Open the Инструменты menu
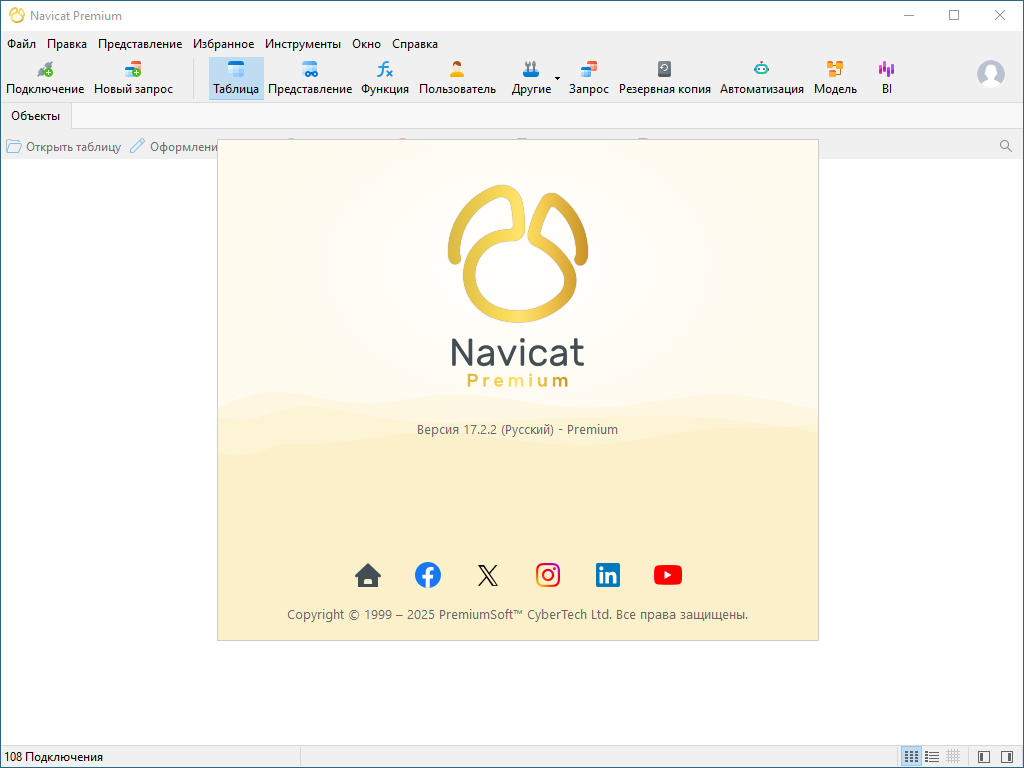Viewport: 1024px width, 768px height. (x=302, y=44)
